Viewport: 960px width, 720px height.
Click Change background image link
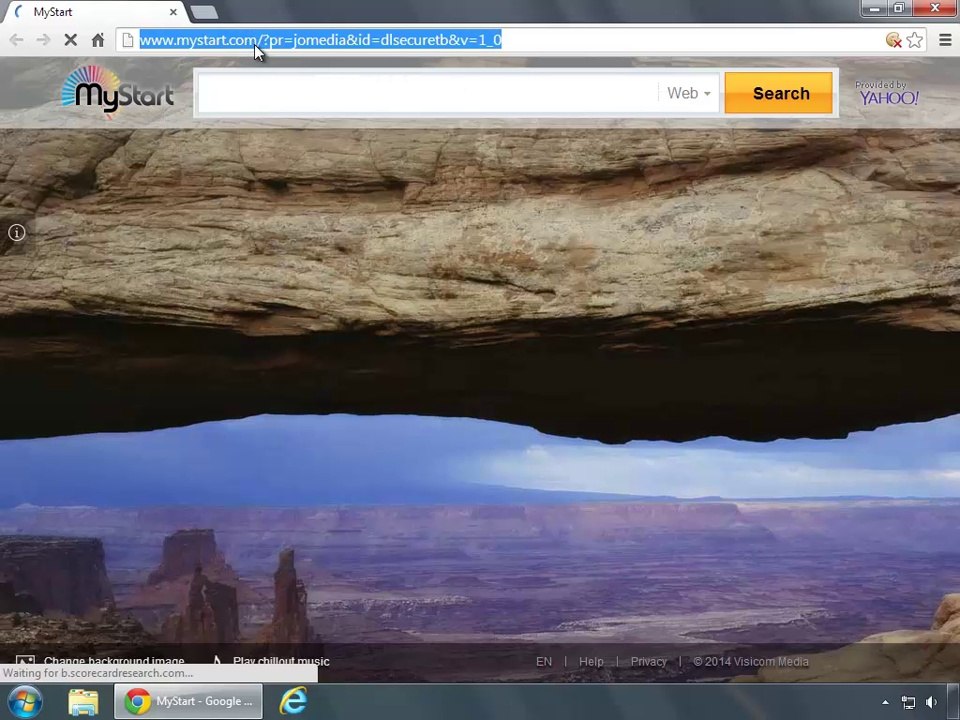click(x=114, y=661)
